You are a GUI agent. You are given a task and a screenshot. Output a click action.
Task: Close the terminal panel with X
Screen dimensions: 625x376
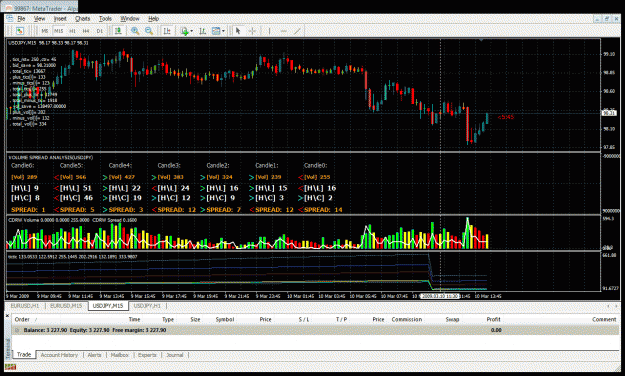[8, 315]
